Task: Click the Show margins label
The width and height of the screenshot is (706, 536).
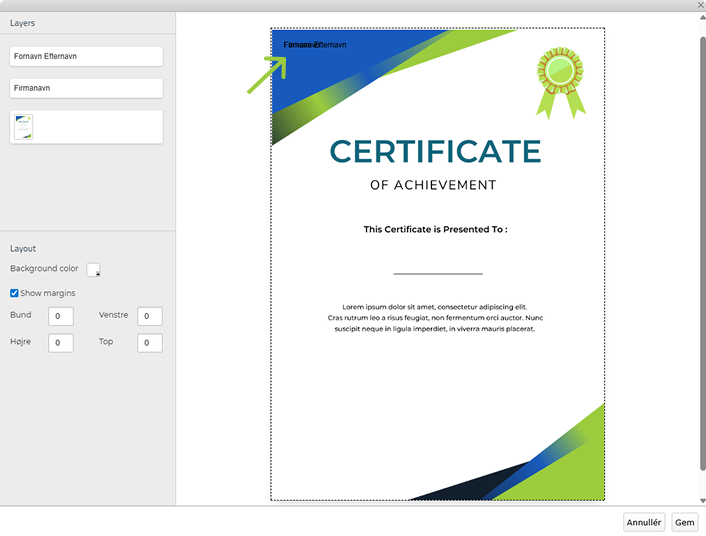Action: (x=48, y=293)
